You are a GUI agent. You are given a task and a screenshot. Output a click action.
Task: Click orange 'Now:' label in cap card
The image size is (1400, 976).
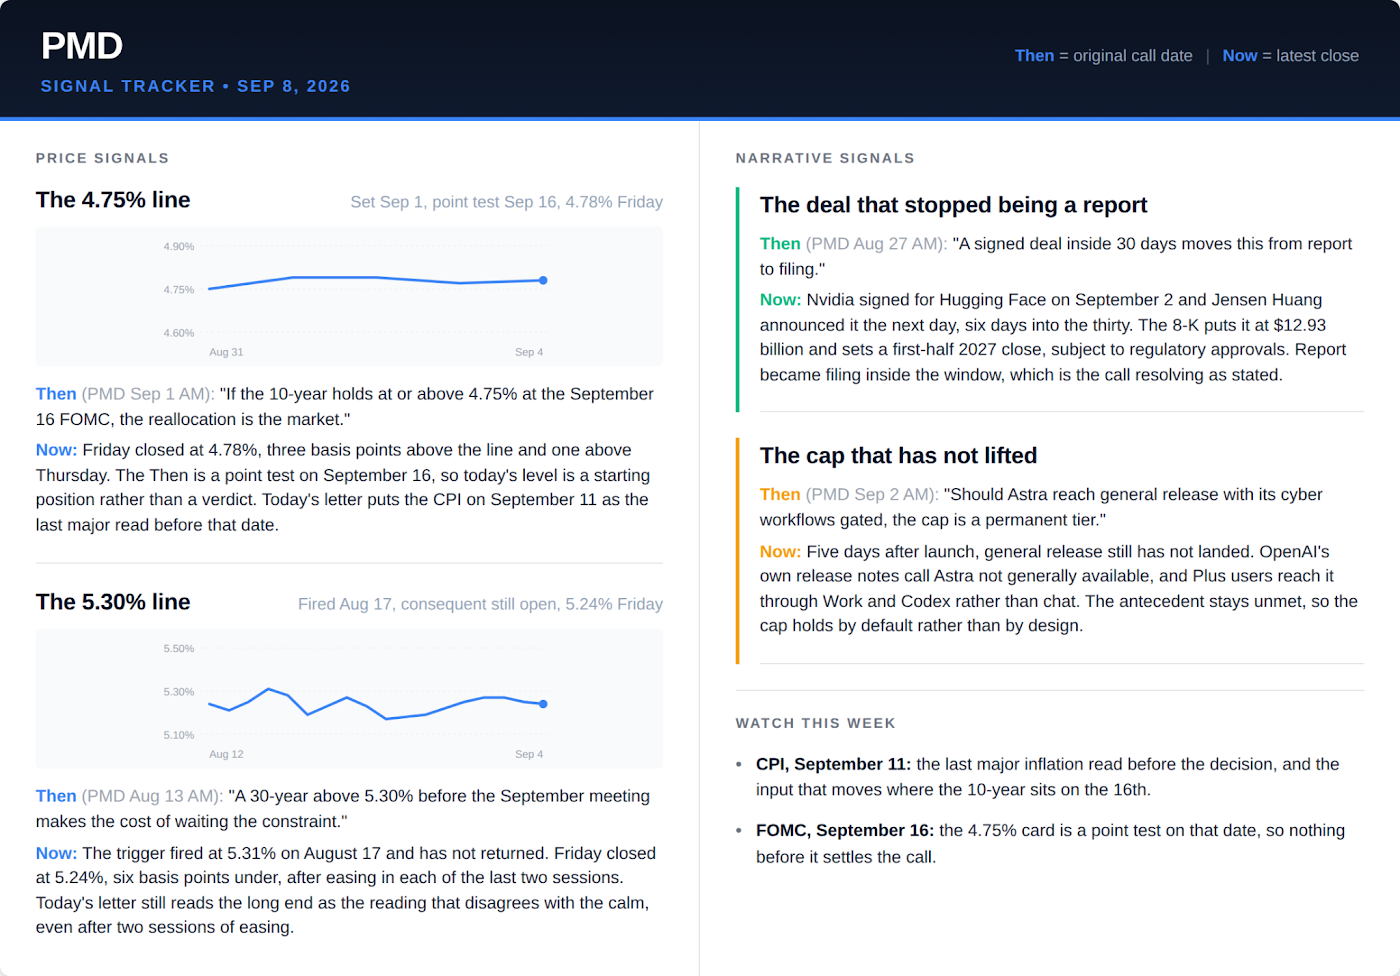[780, 552]
